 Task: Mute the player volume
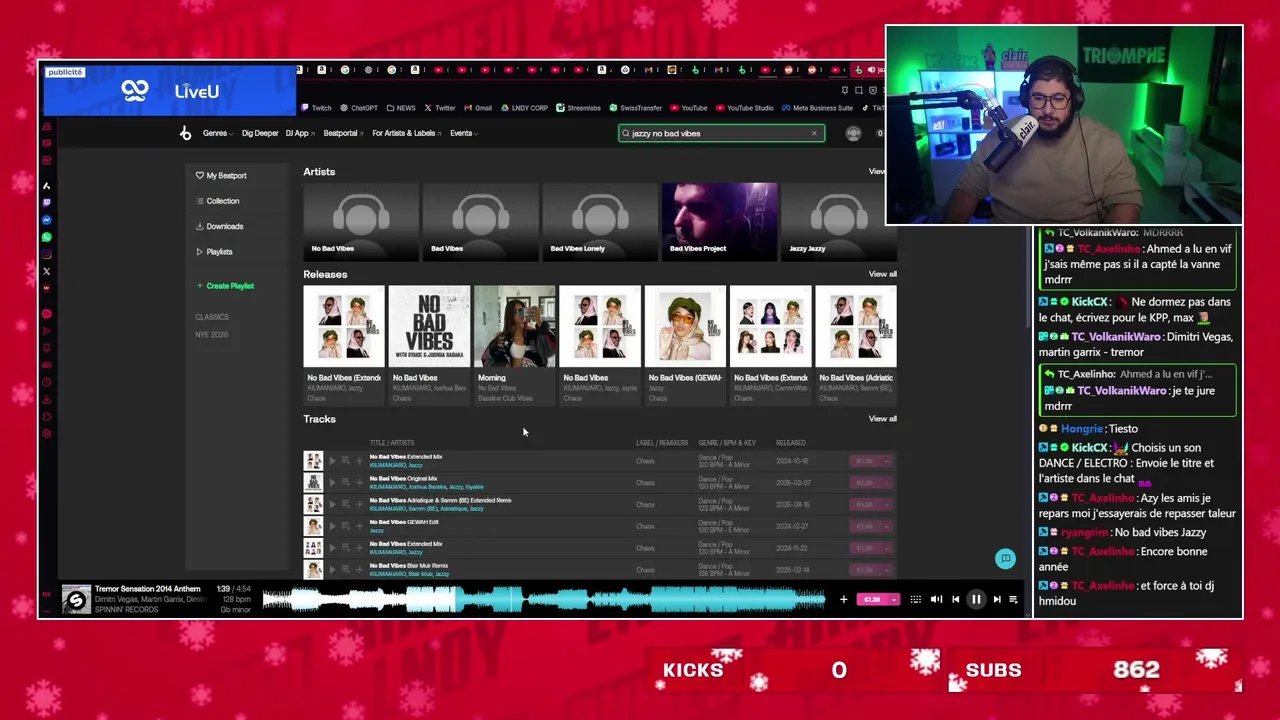tap(936, 599)
